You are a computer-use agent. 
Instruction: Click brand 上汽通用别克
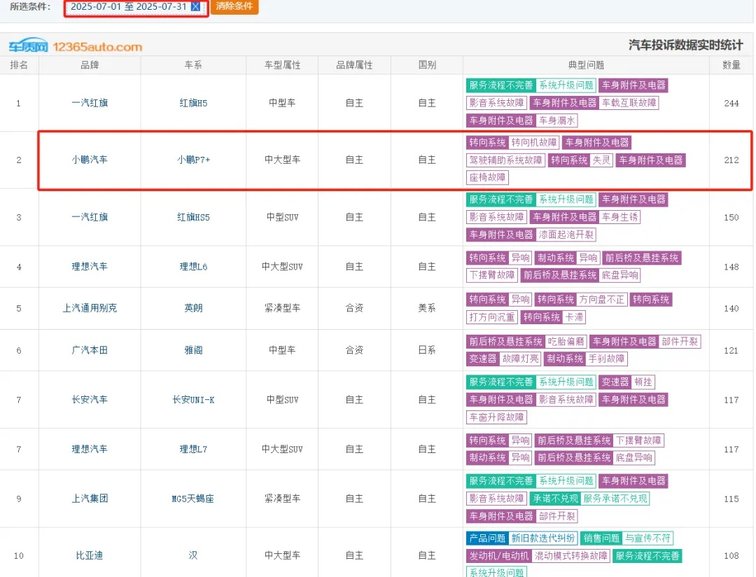point(90,308)
